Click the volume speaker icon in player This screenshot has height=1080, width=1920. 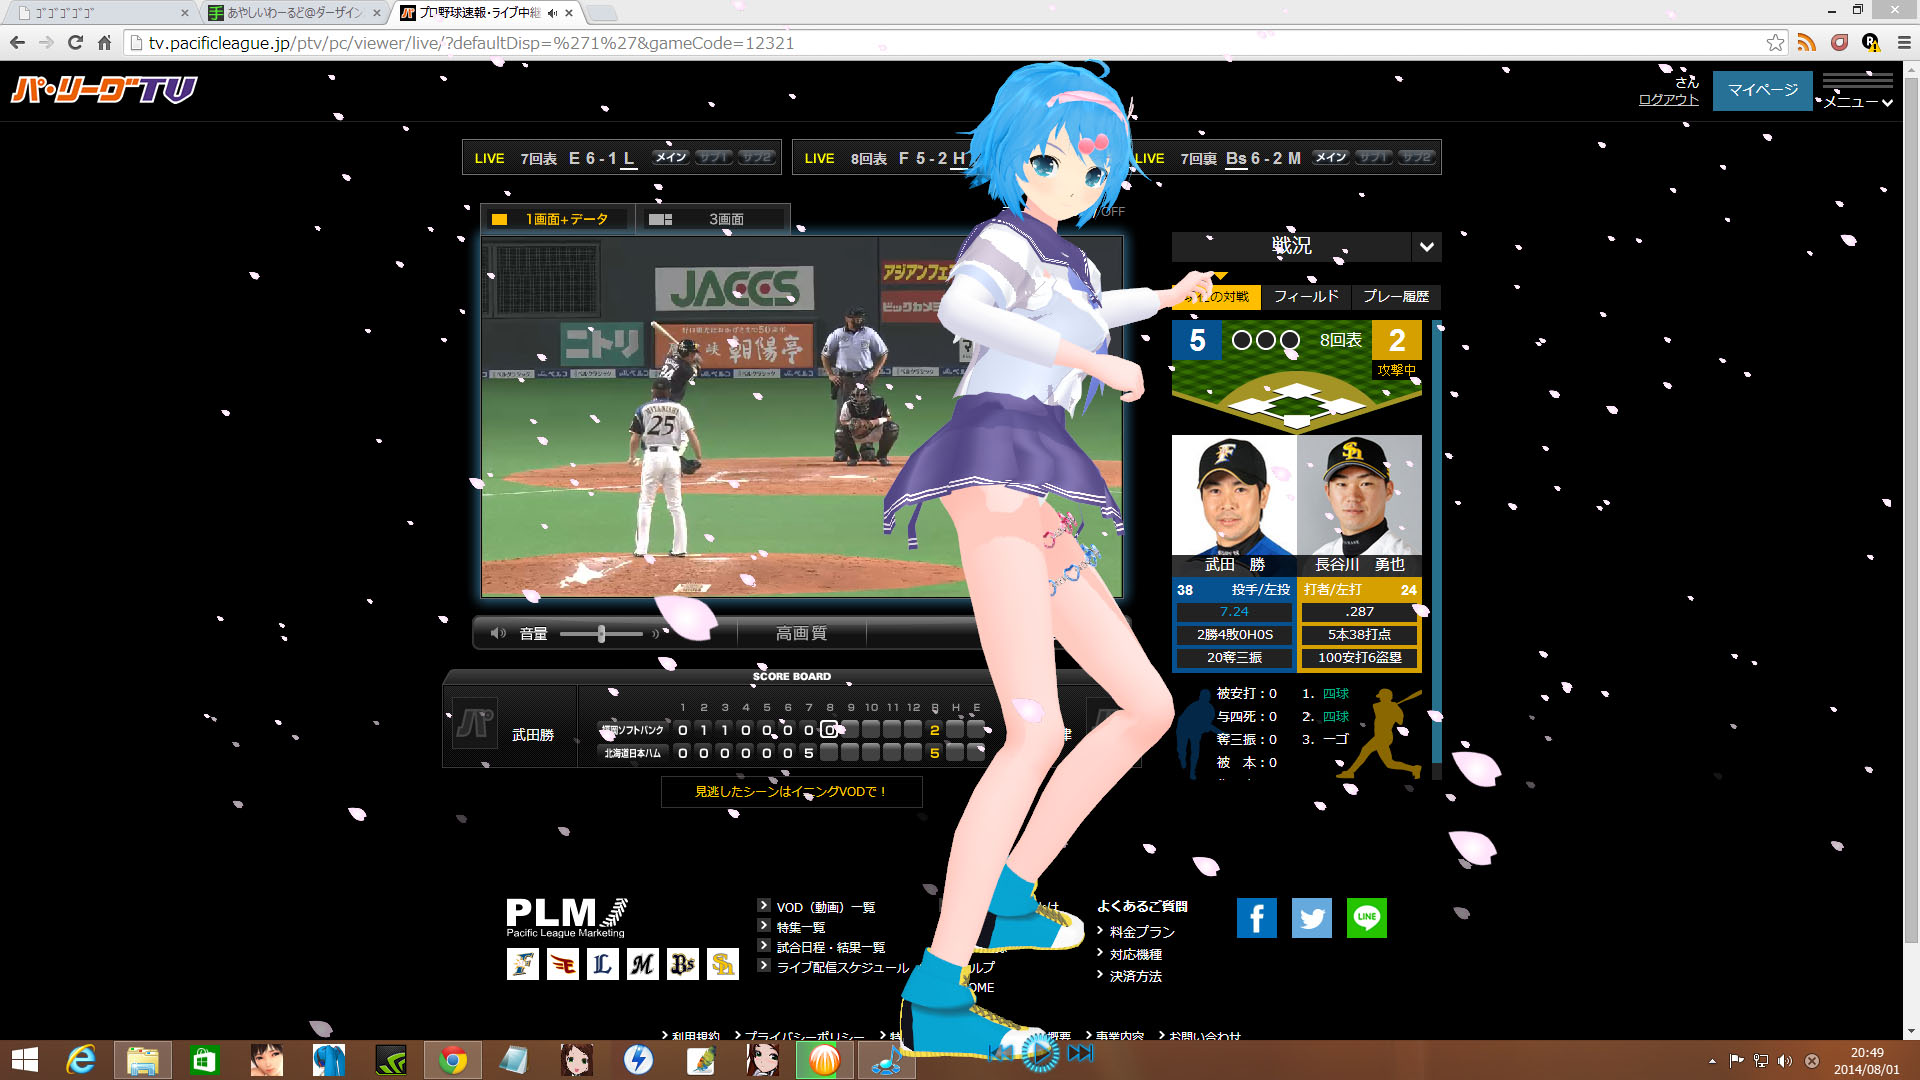[x=498, y=633]
